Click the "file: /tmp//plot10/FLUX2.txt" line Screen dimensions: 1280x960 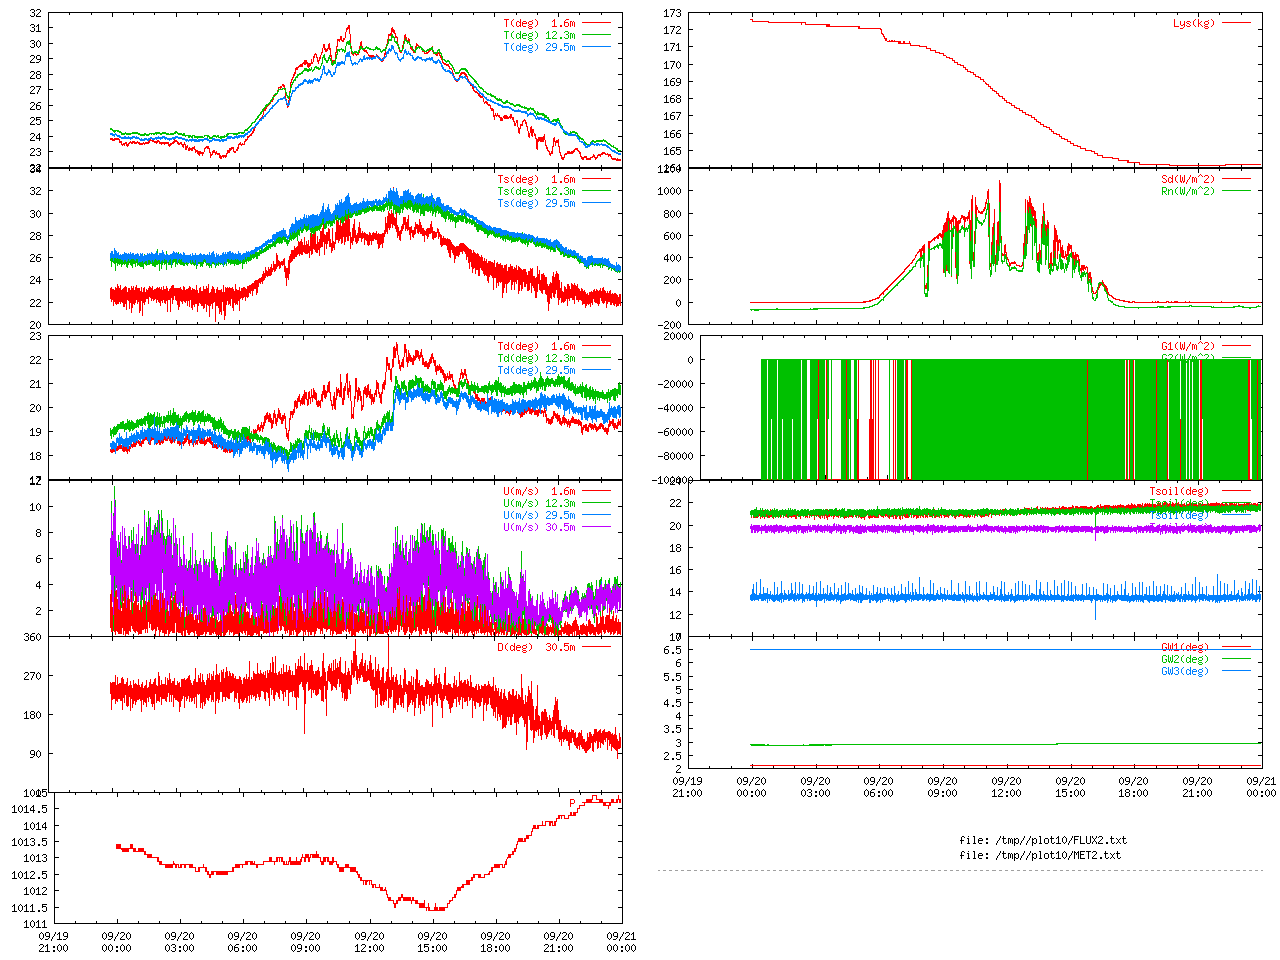click(x=1043, y=840)
